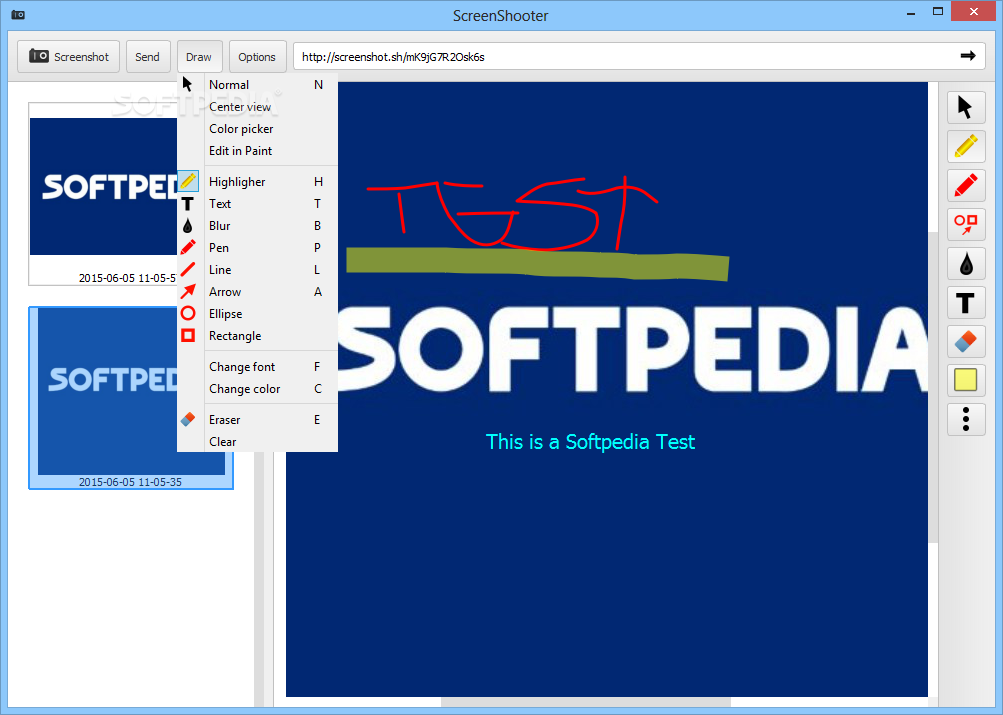Choose Eraser from the Draw menu
Screen dimensions: 1003x715
[x=257, y=420]
